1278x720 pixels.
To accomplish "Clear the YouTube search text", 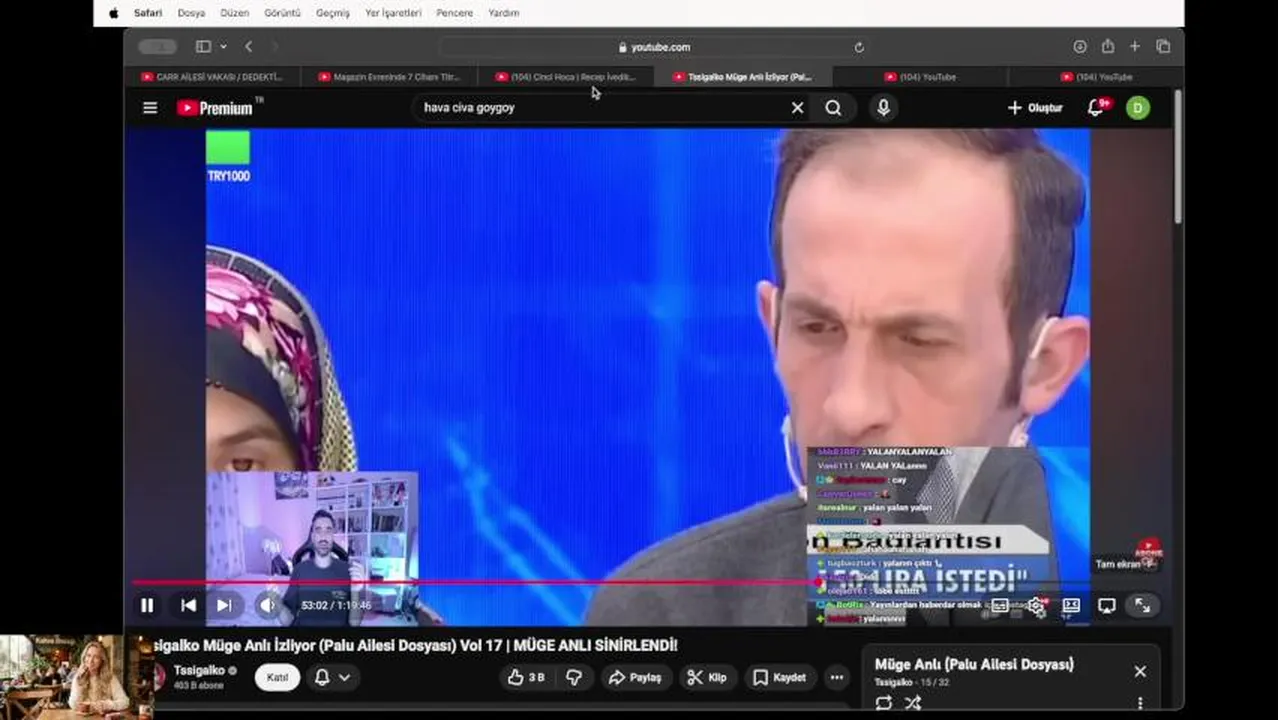I will 797,108.
